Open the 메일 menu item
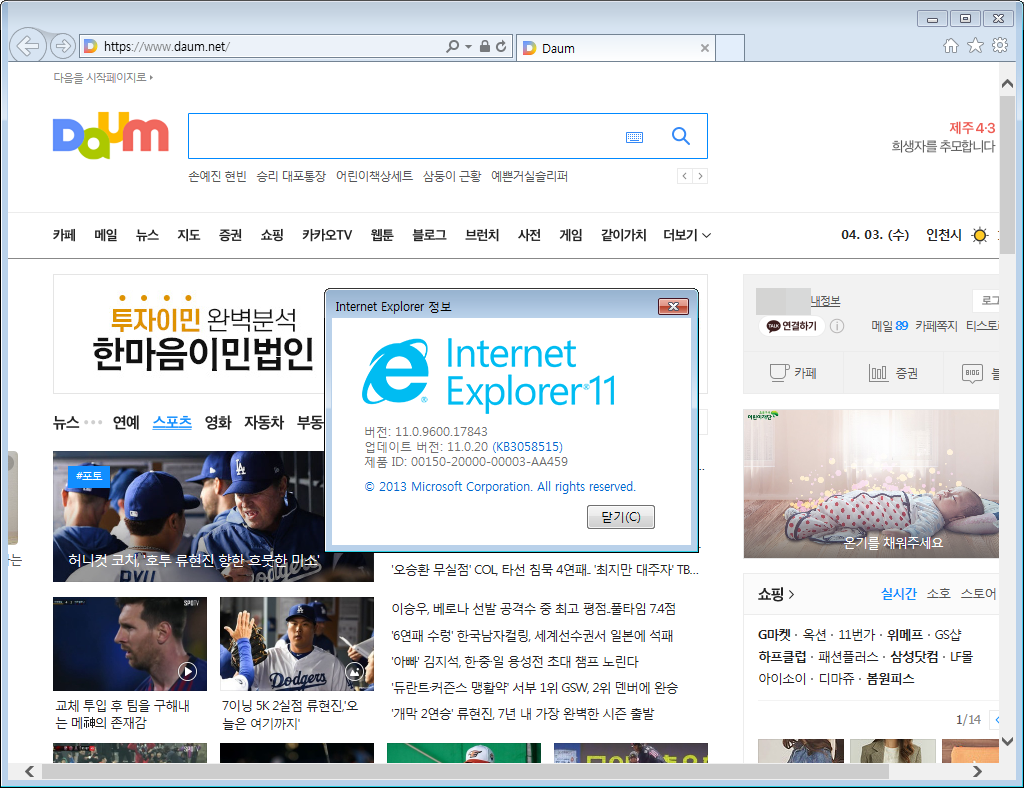The height and width of the screenshot is (788, 1024). [106, 235]
